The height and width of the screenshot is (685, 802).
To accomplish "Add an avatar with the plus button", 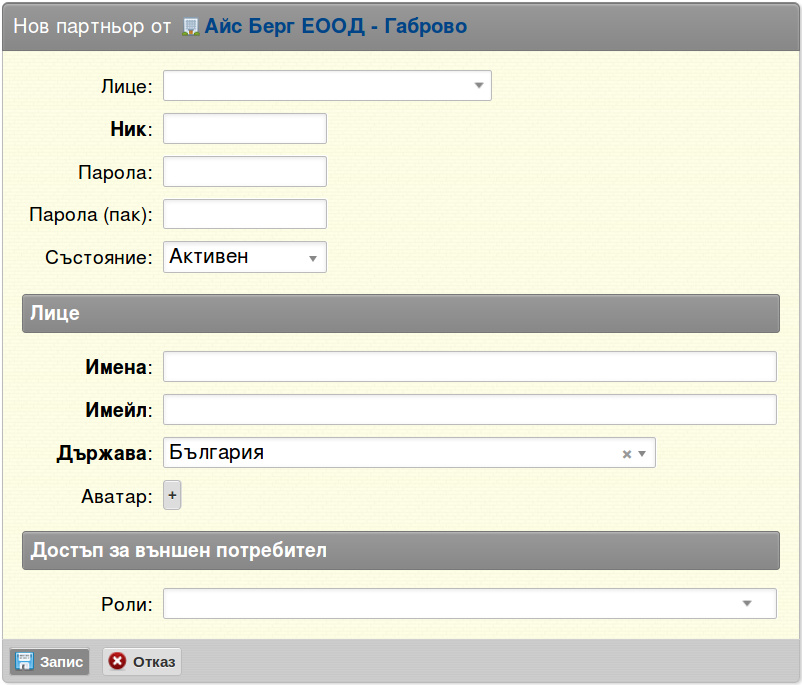I will [x=172, y=495].
